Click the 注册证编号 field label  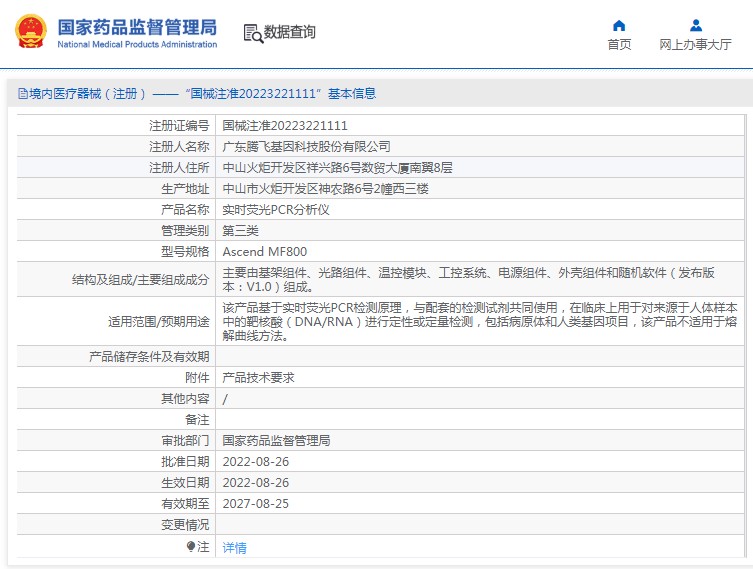(179, 126)
